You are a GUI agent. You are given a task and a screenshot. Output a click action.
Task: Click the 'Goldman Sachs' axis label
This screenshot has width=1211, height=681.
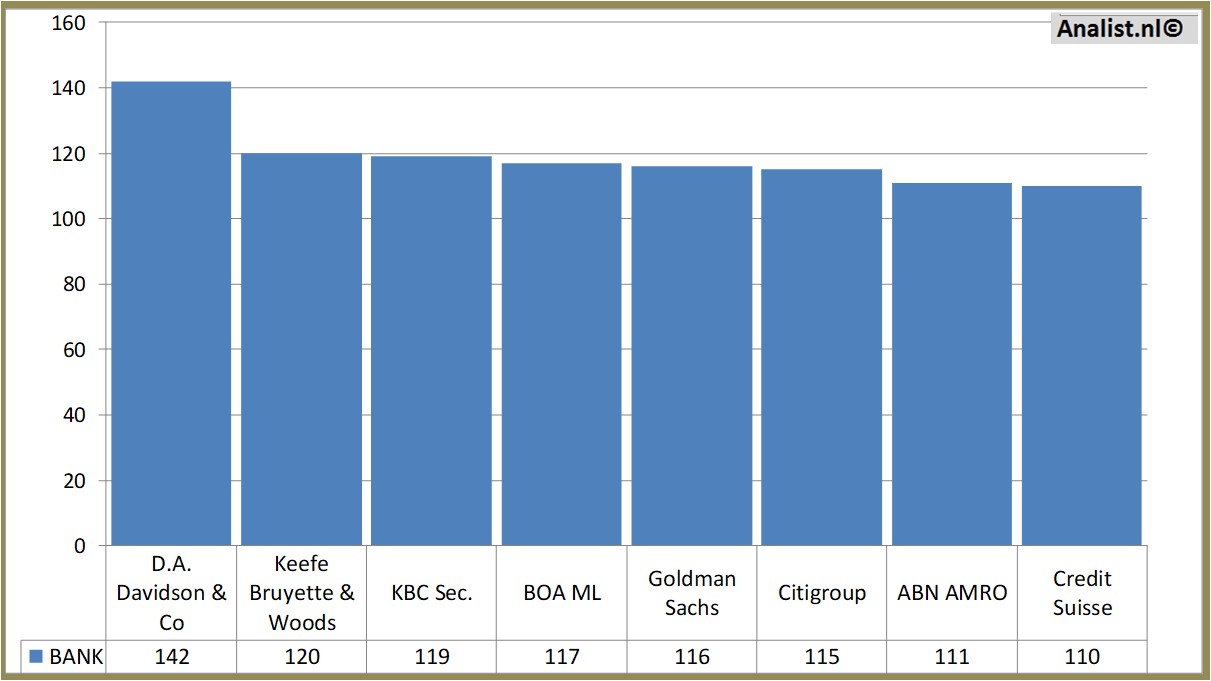[692, 592]
